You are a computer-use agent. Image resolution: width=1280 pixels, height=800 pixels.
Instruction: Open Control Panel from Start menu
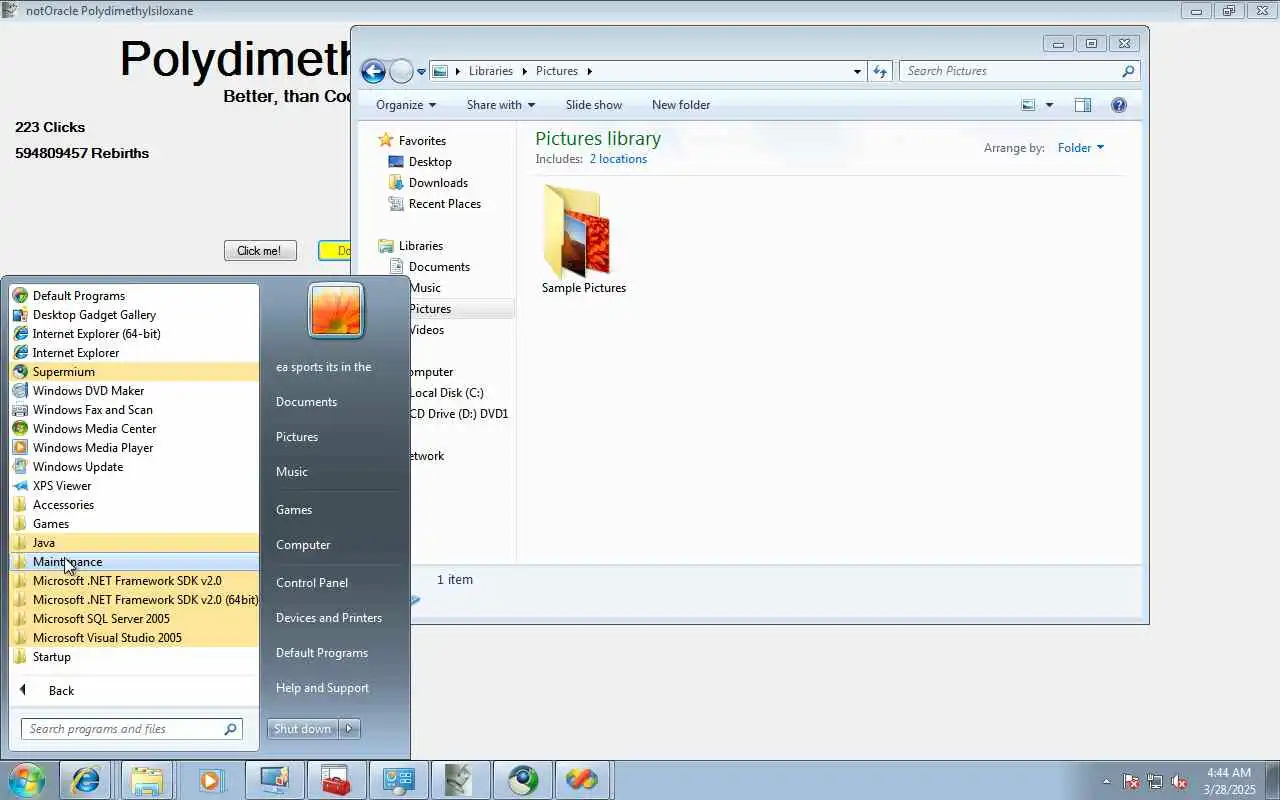coord(312,583)
